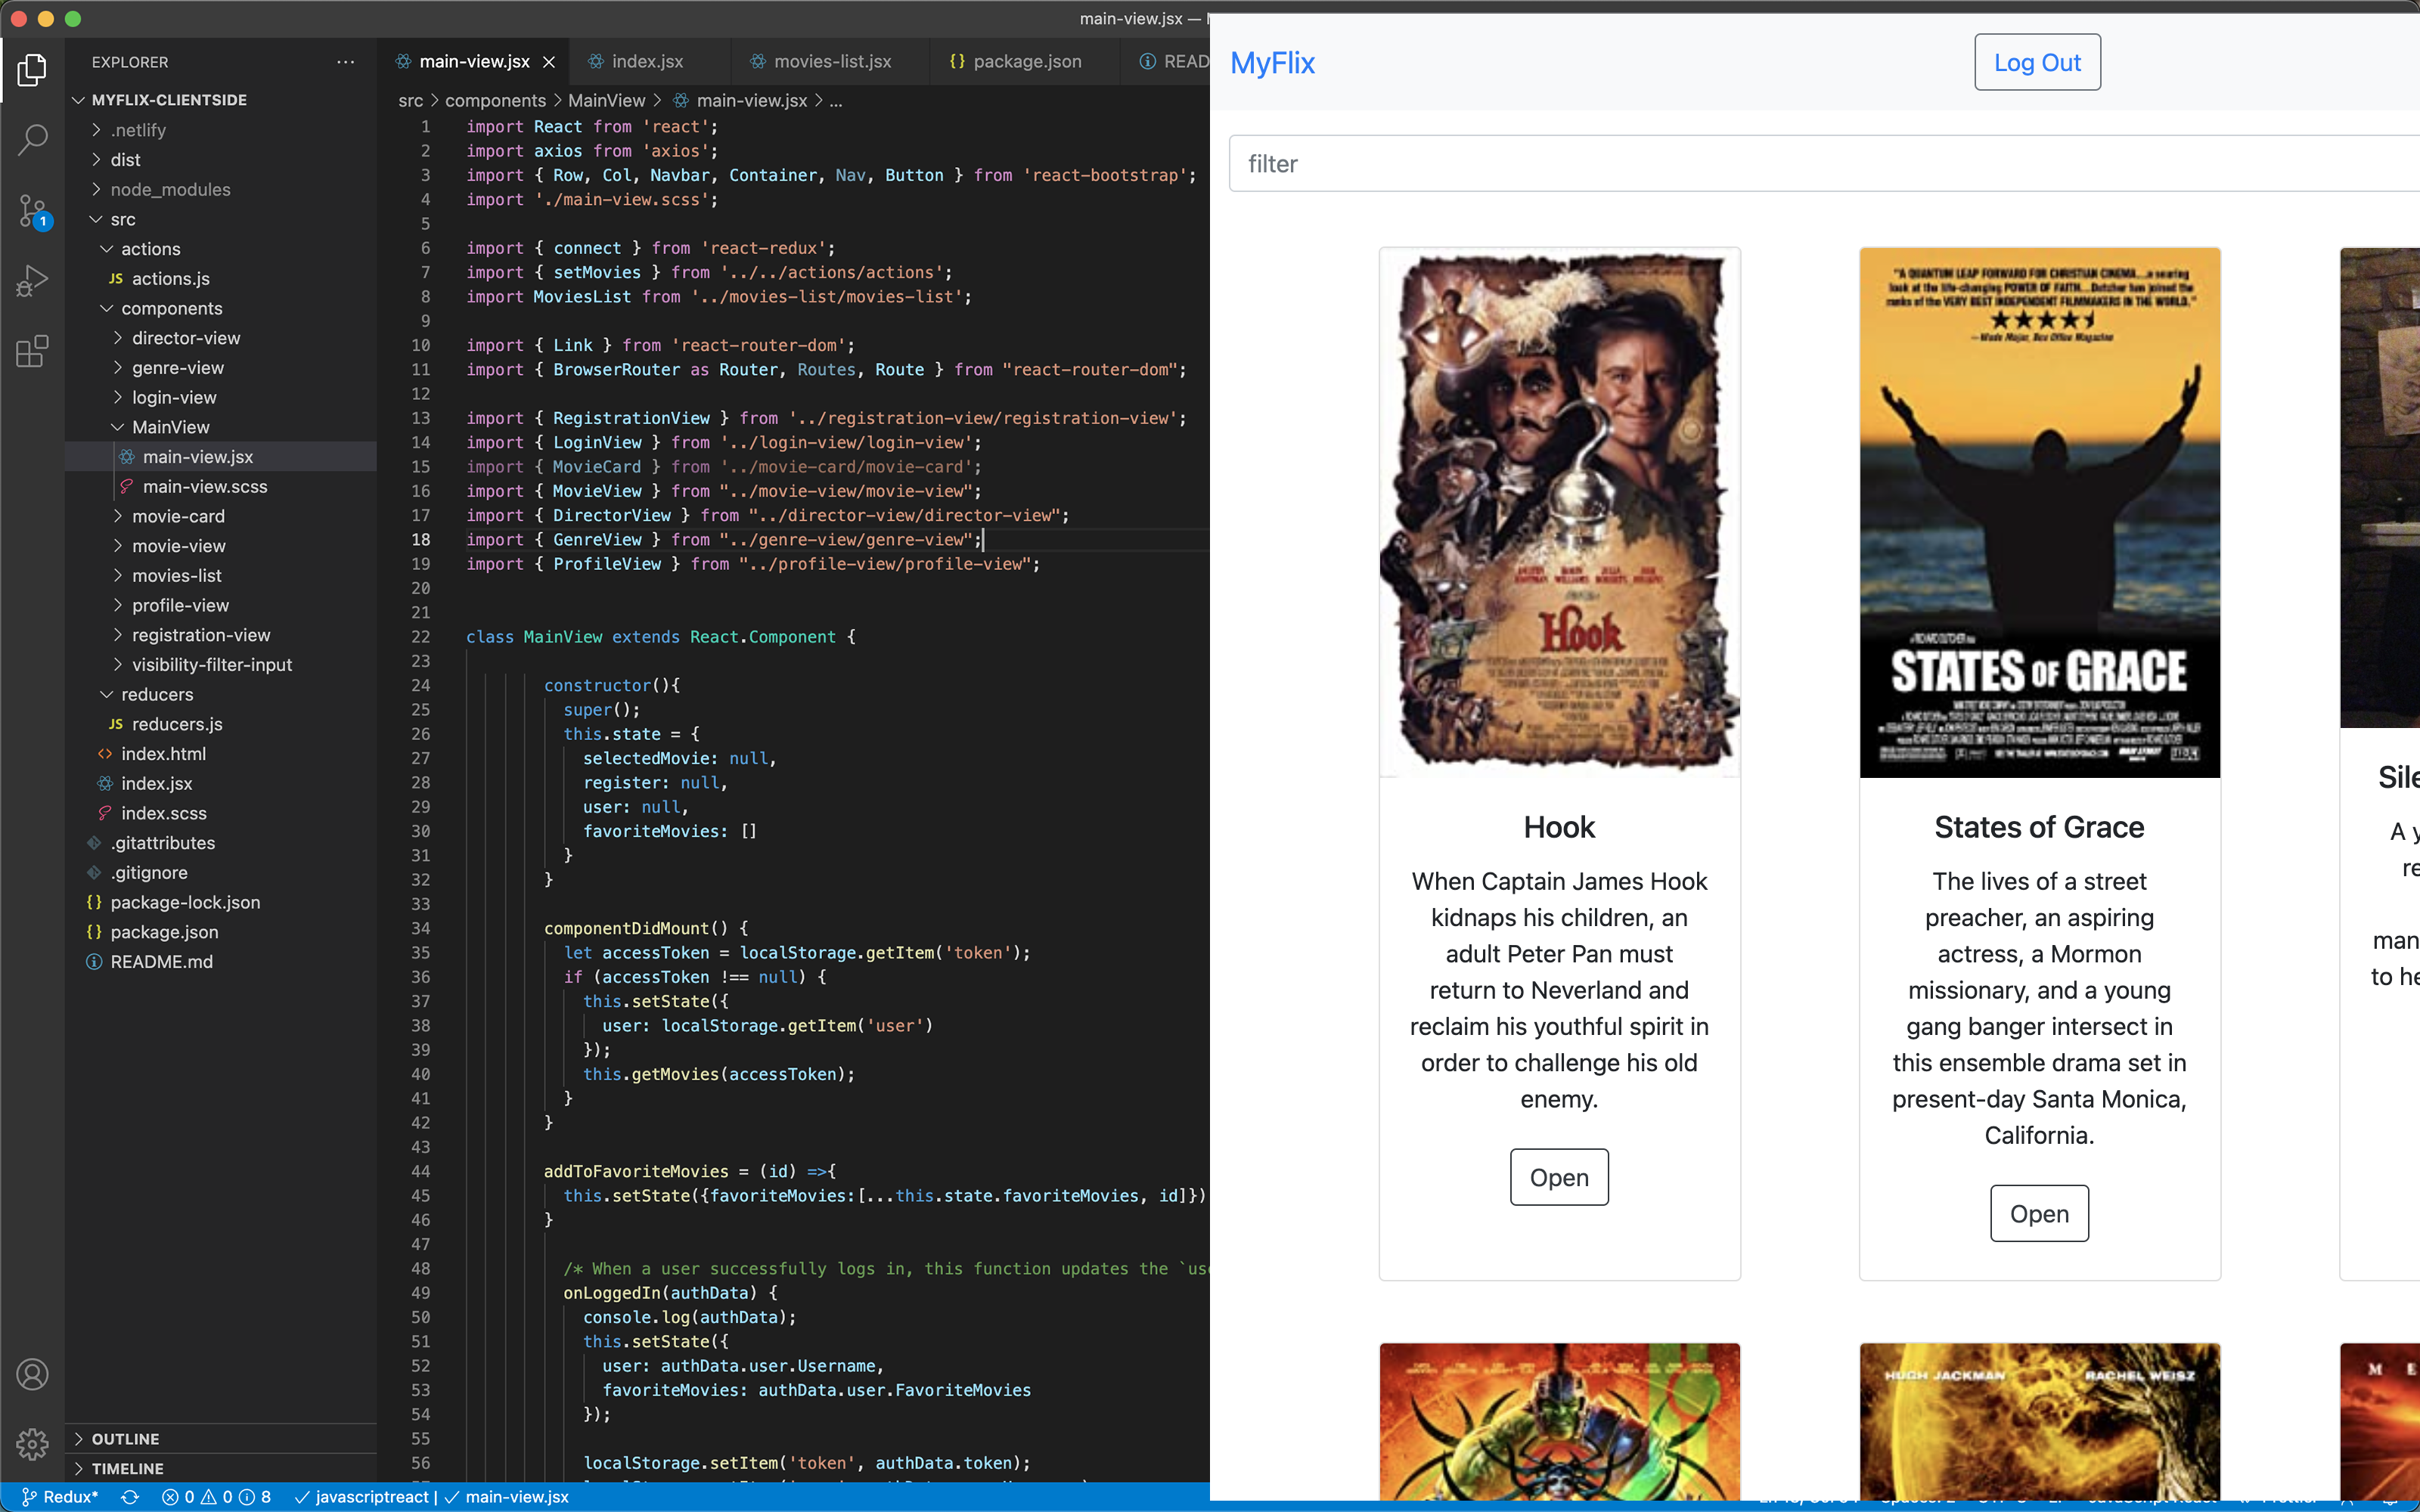2420x1512 pixels.
Task: Click the MyFlix brand link
Action: click(1272, 62)
